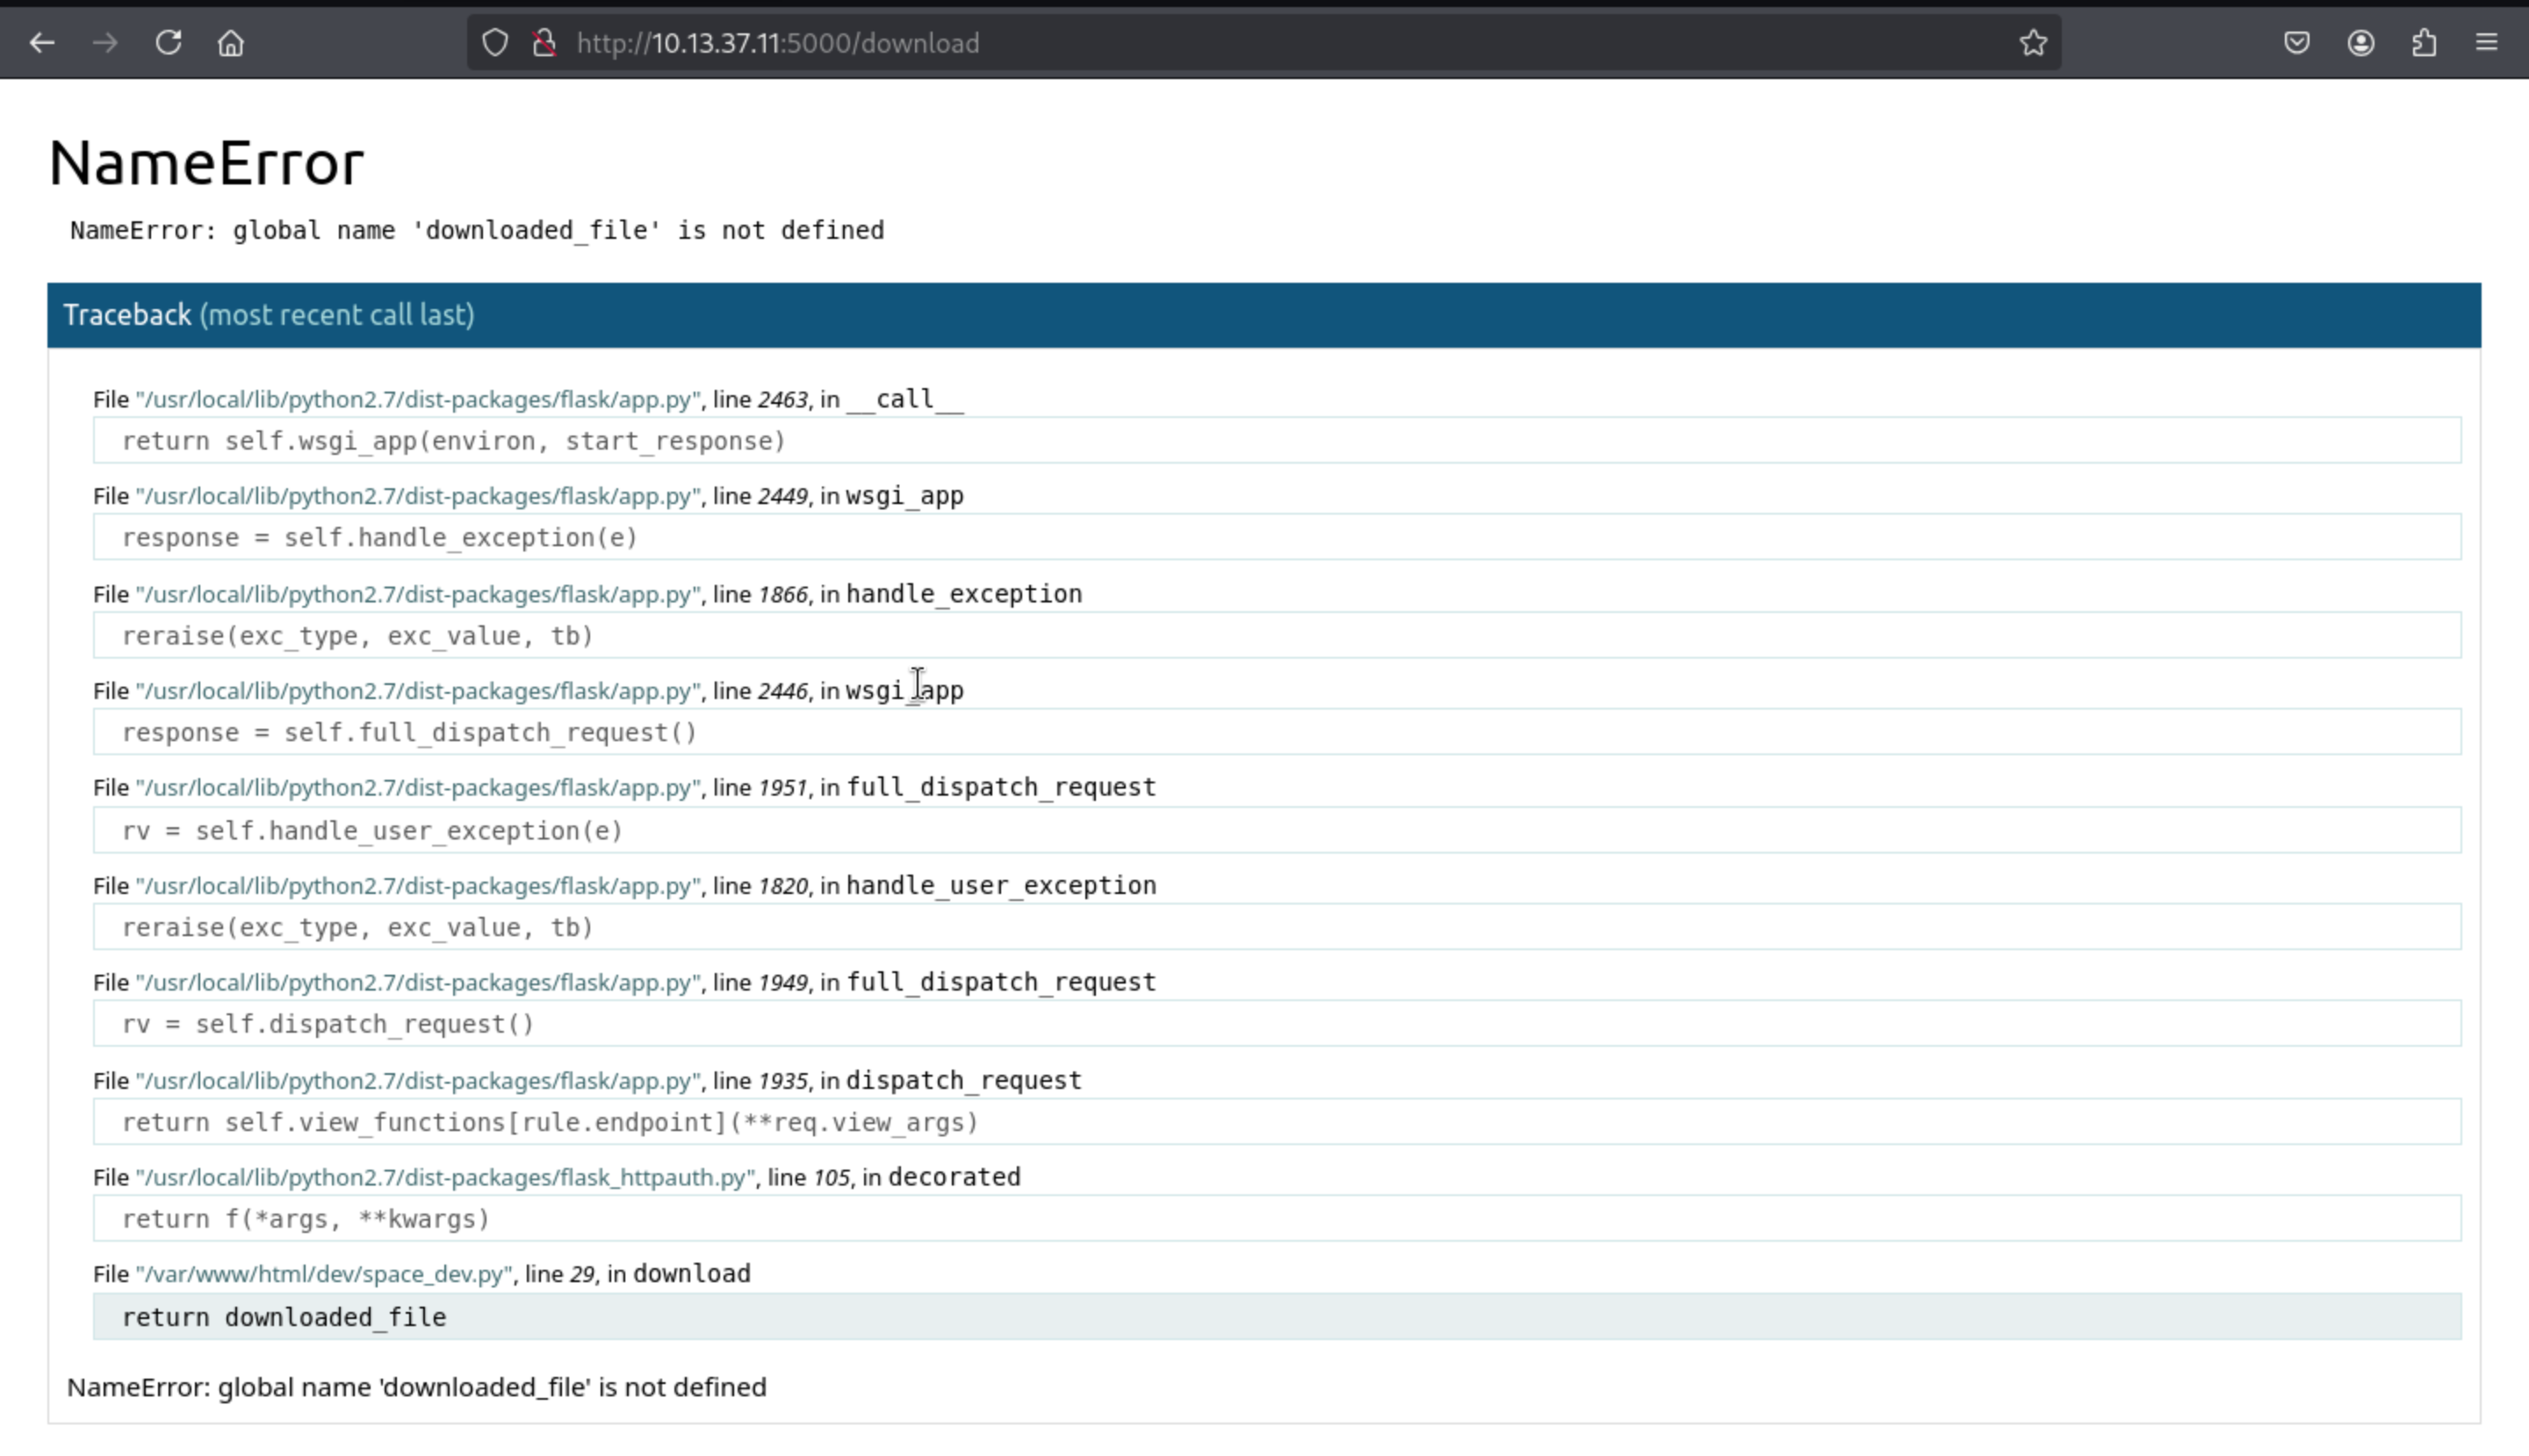This screenshot has height=1456, width=2529.
Task: Select reraise code line under handle_user_exception
Action: (1277, 928)
